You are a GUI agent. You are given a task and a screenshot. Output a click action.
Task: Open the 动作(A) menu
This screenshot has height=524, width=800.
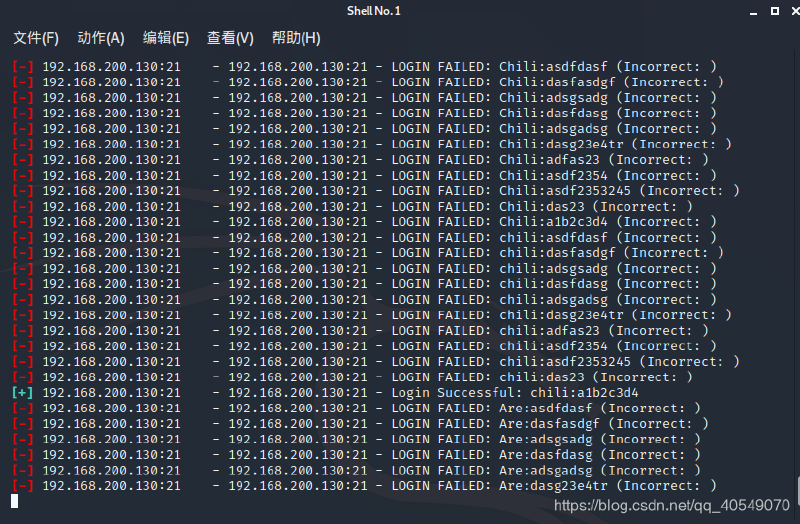click(x=101, y=38)
